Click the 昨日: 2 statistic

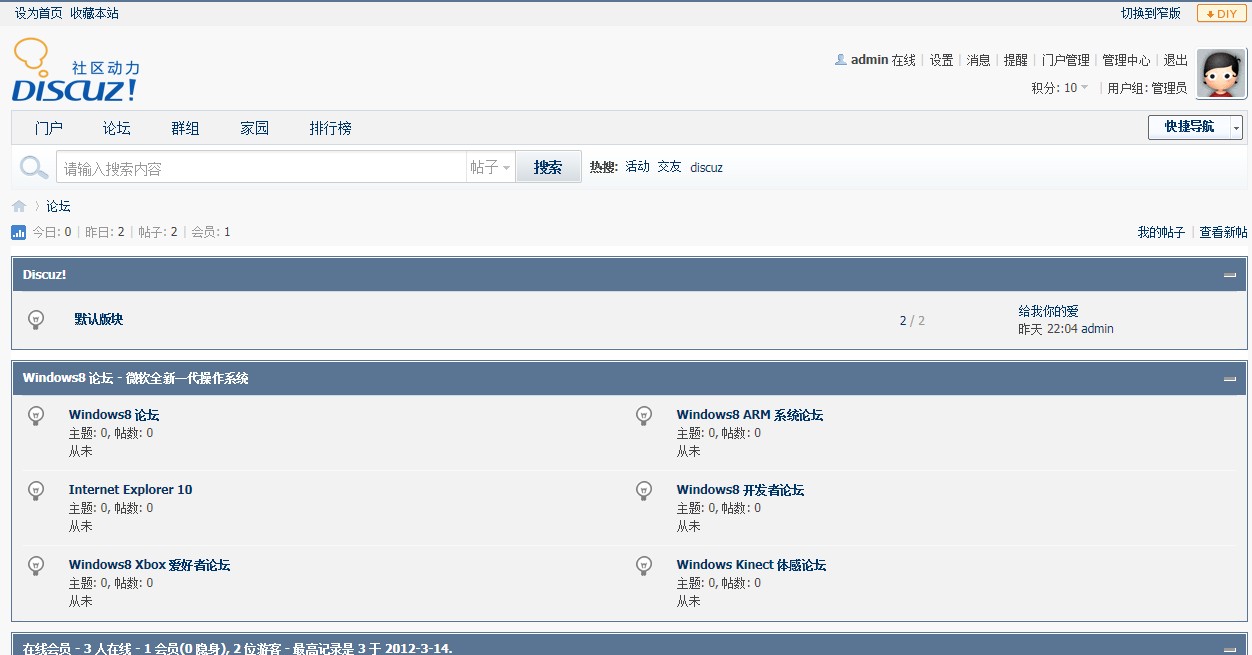pos(105,232)
